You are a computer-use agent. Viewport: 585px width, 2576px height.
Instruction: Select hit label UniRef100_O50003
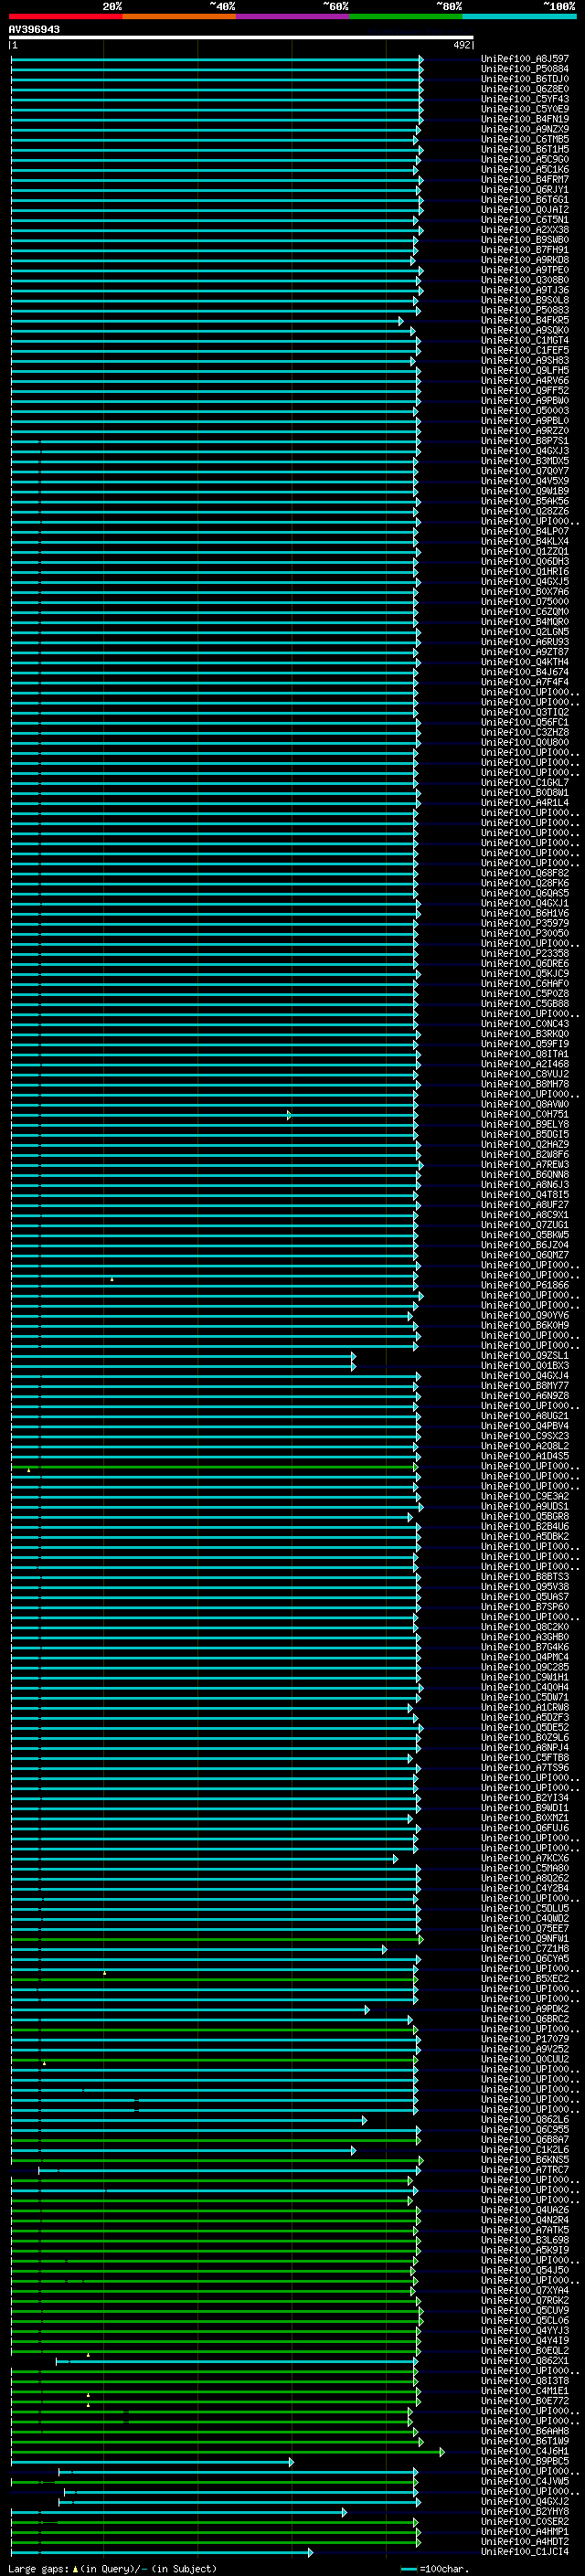(525, 411)
